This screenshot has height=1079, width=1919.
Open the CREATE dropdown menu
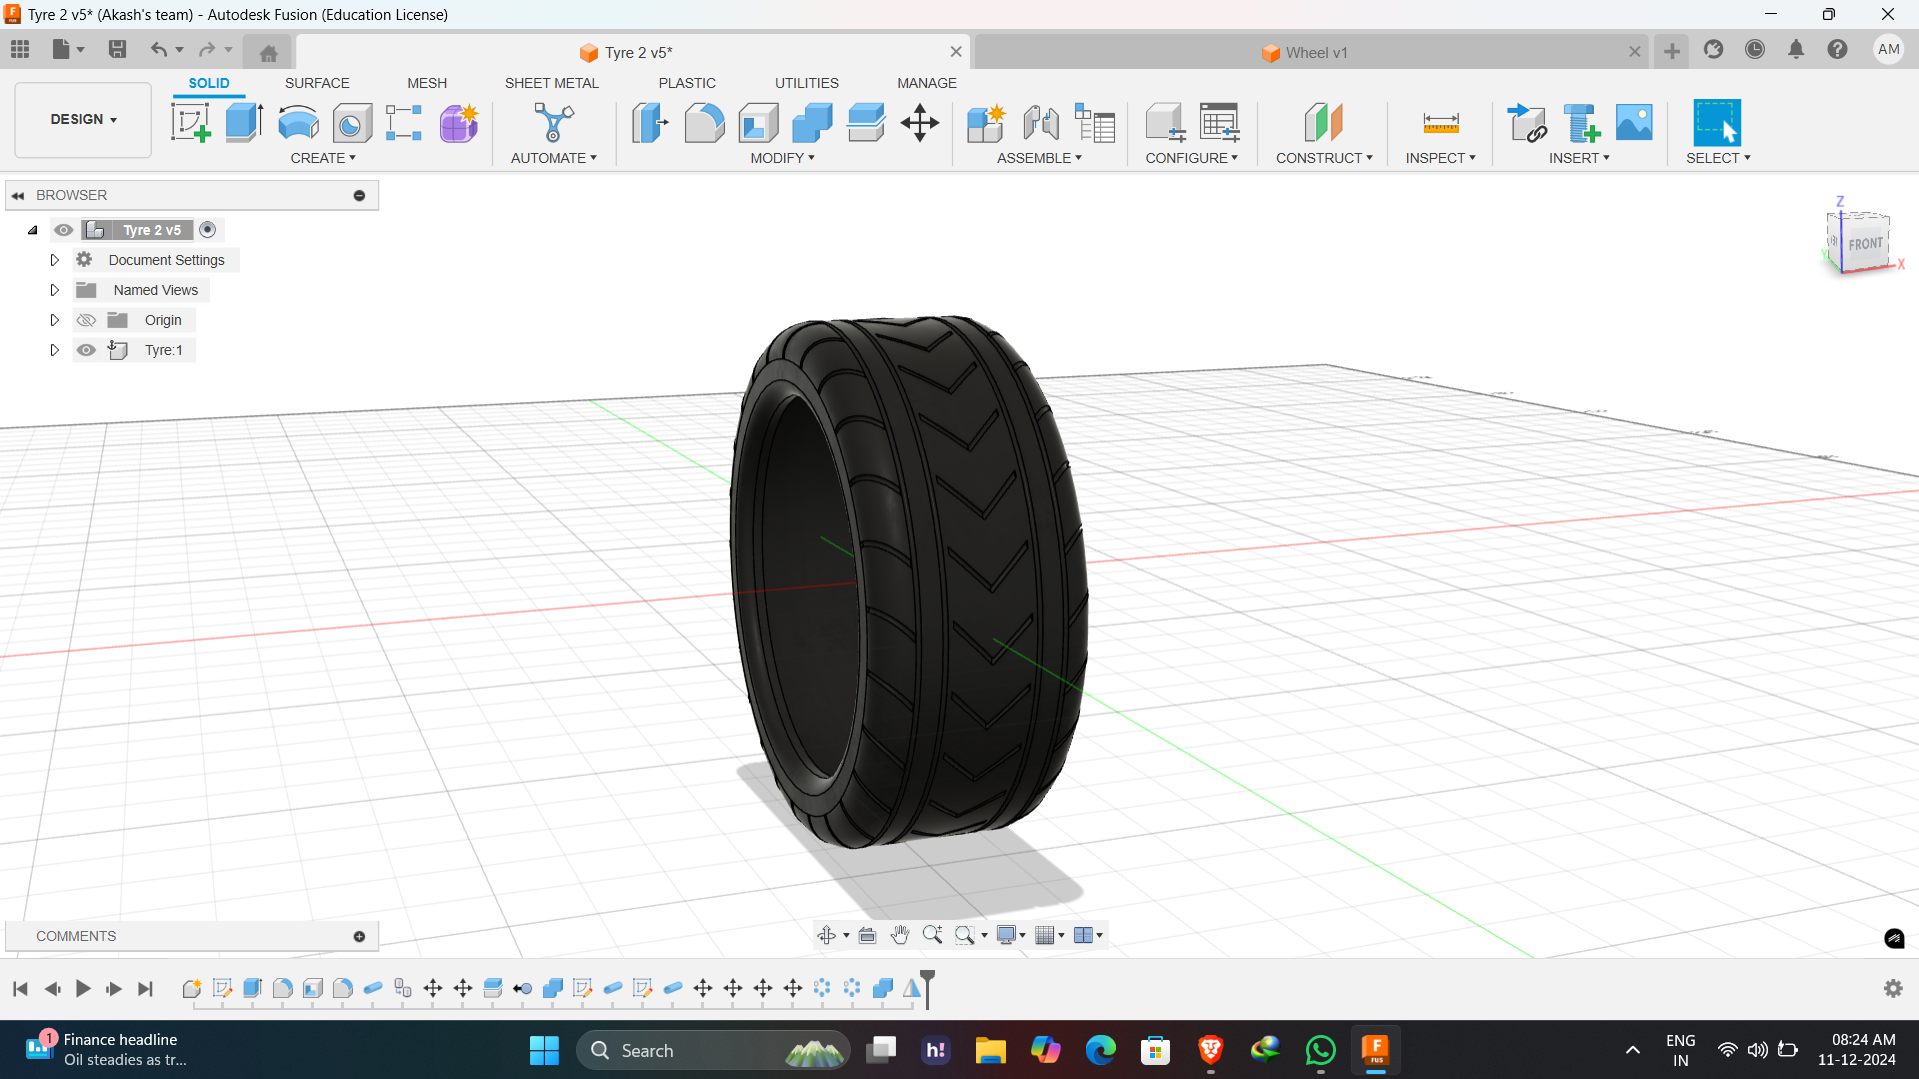pyautogui.click(x=323, y=158)
